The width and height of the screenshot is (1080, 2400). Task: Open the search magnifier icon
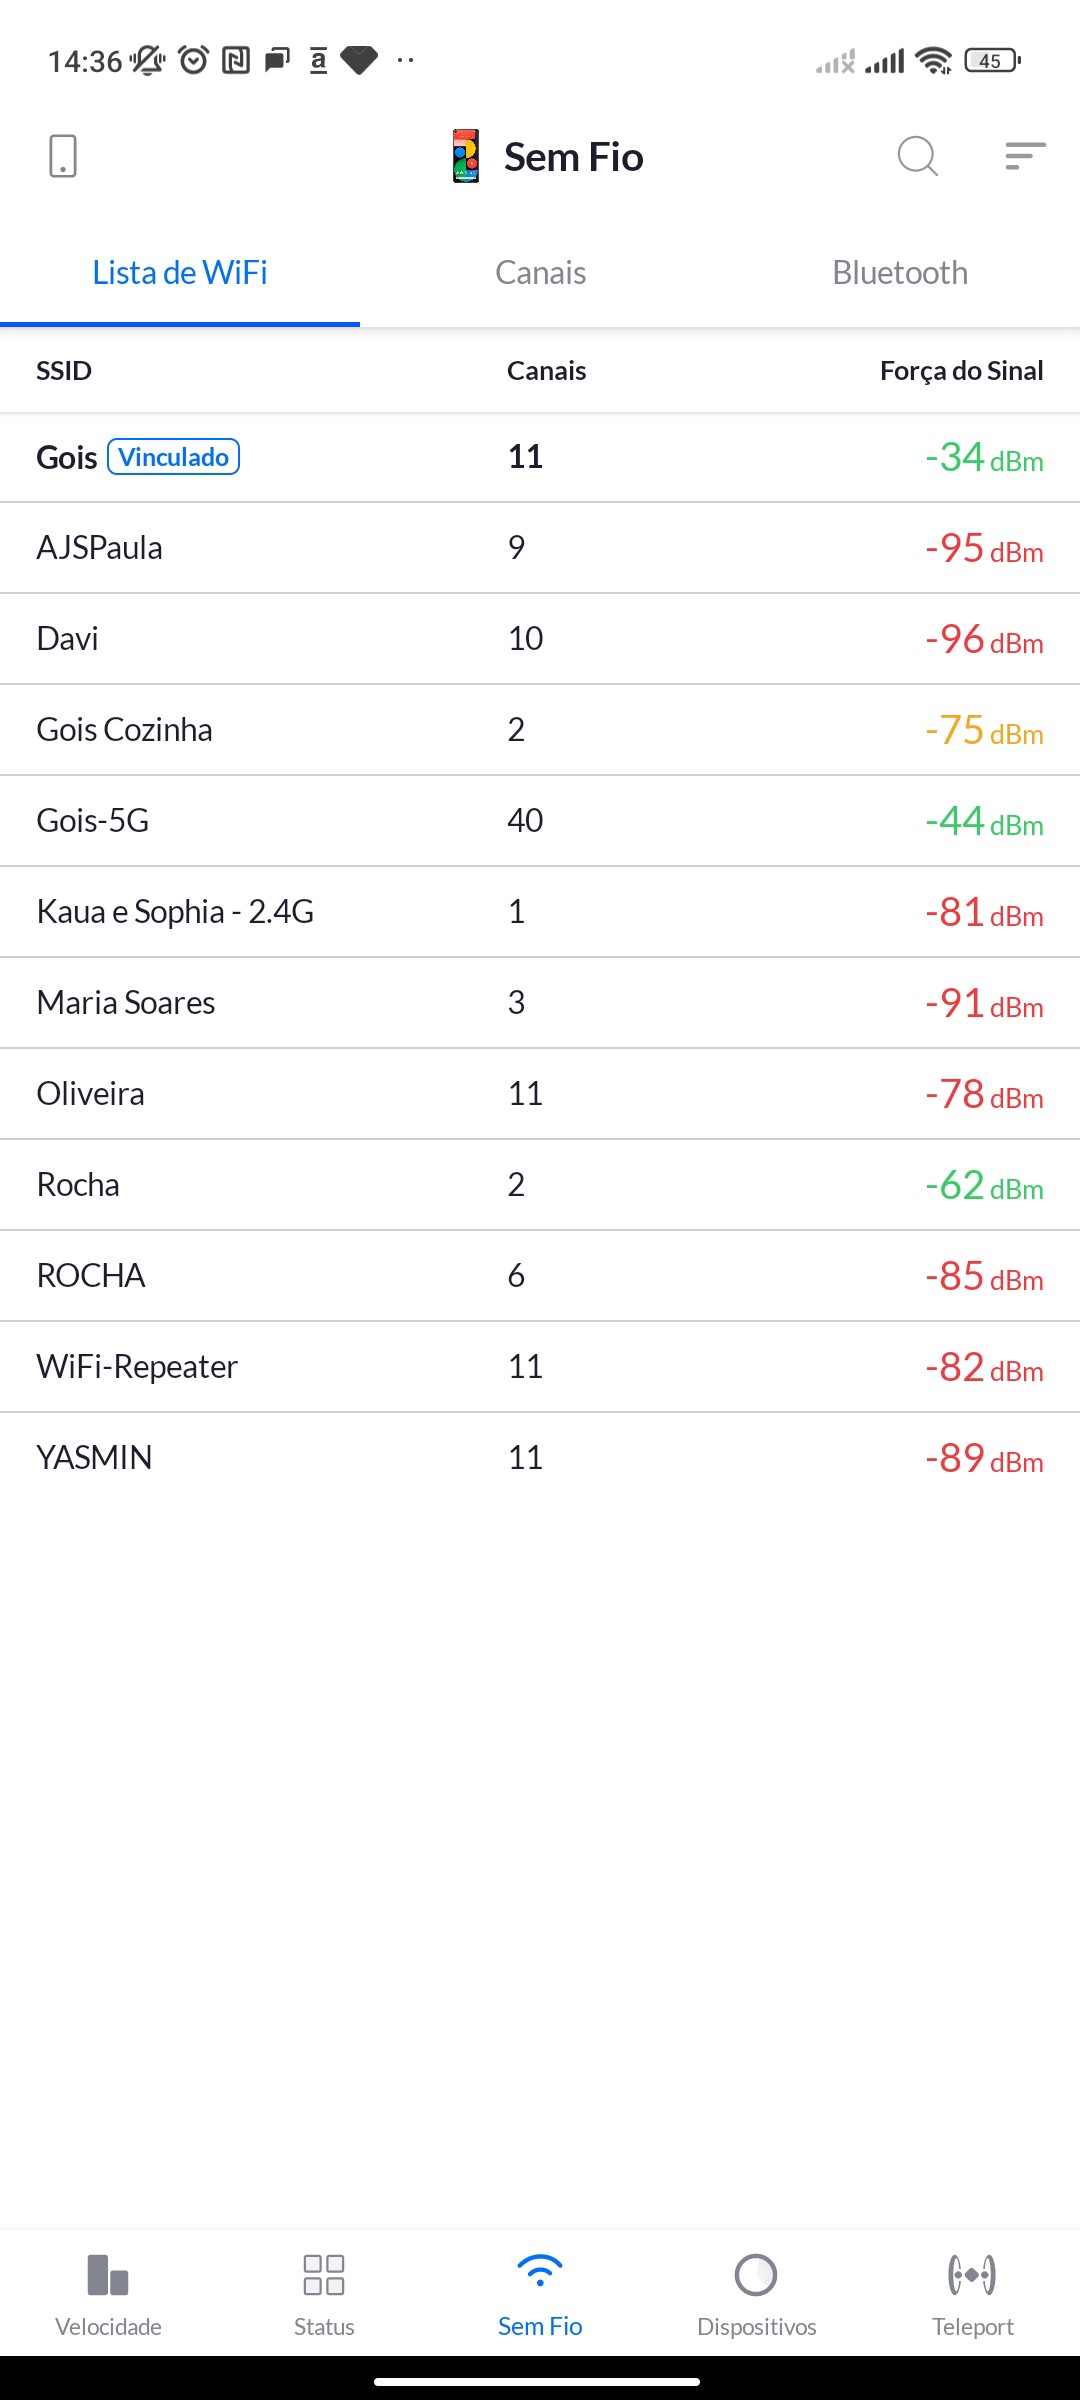917,157
